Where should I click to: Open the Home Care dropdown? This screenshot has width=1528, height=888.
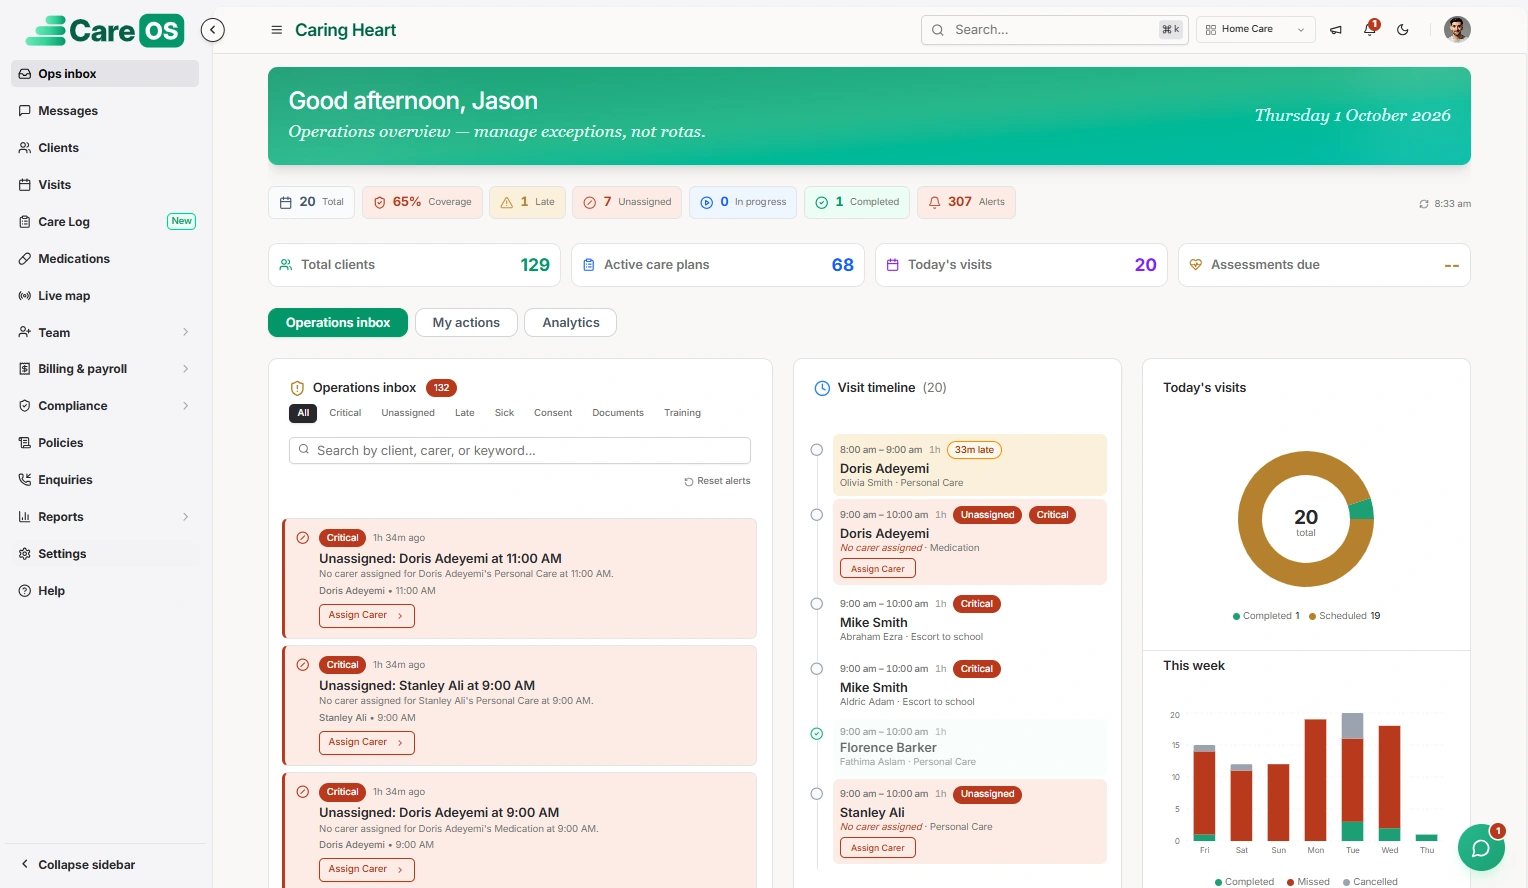click(1255, 30)
